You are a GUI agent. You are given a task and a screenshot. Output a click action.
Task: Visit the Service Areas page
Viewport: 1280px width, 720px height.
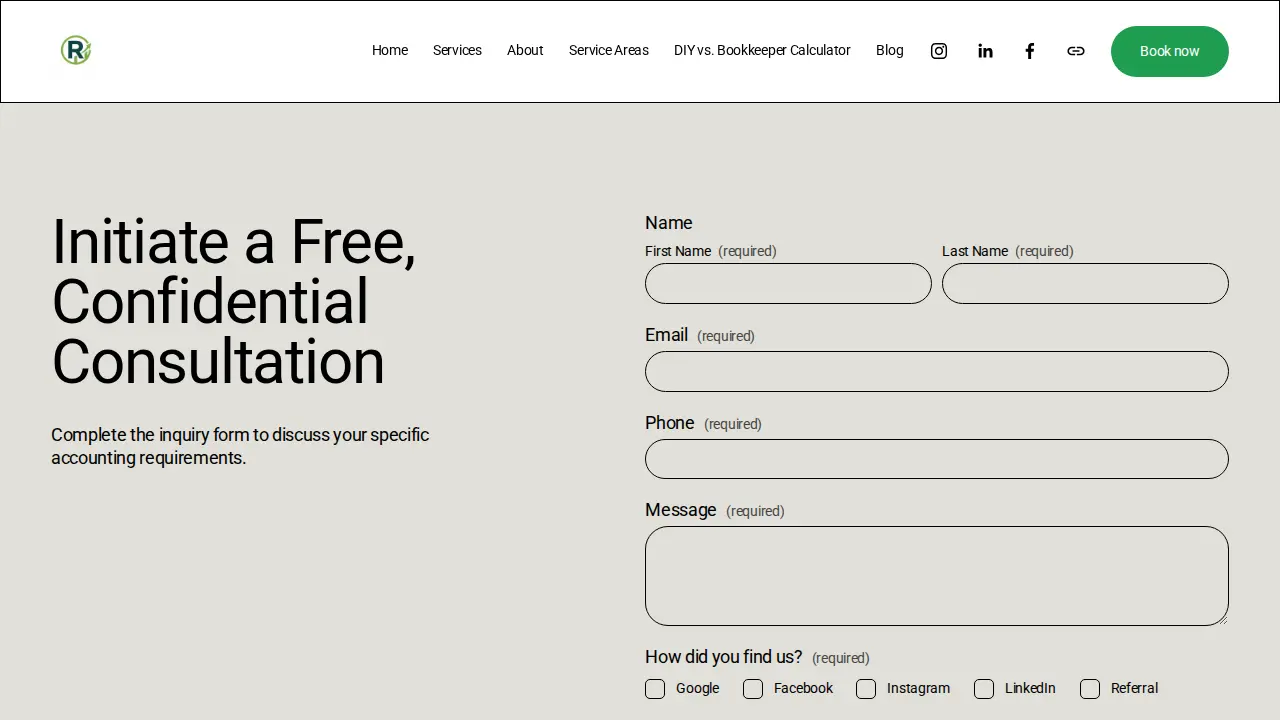point(609,50)
